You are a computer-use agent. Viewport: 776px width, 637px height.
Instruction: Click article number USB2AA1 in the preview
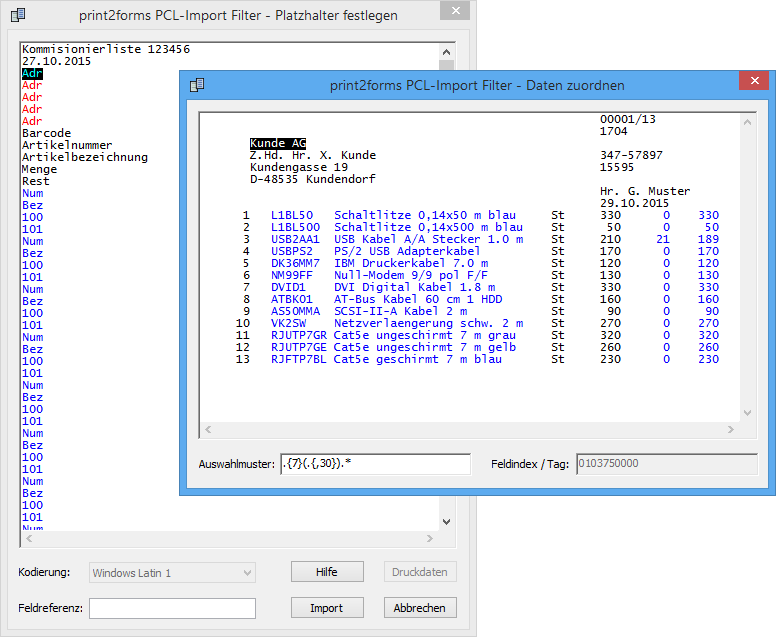pos(295,239)
